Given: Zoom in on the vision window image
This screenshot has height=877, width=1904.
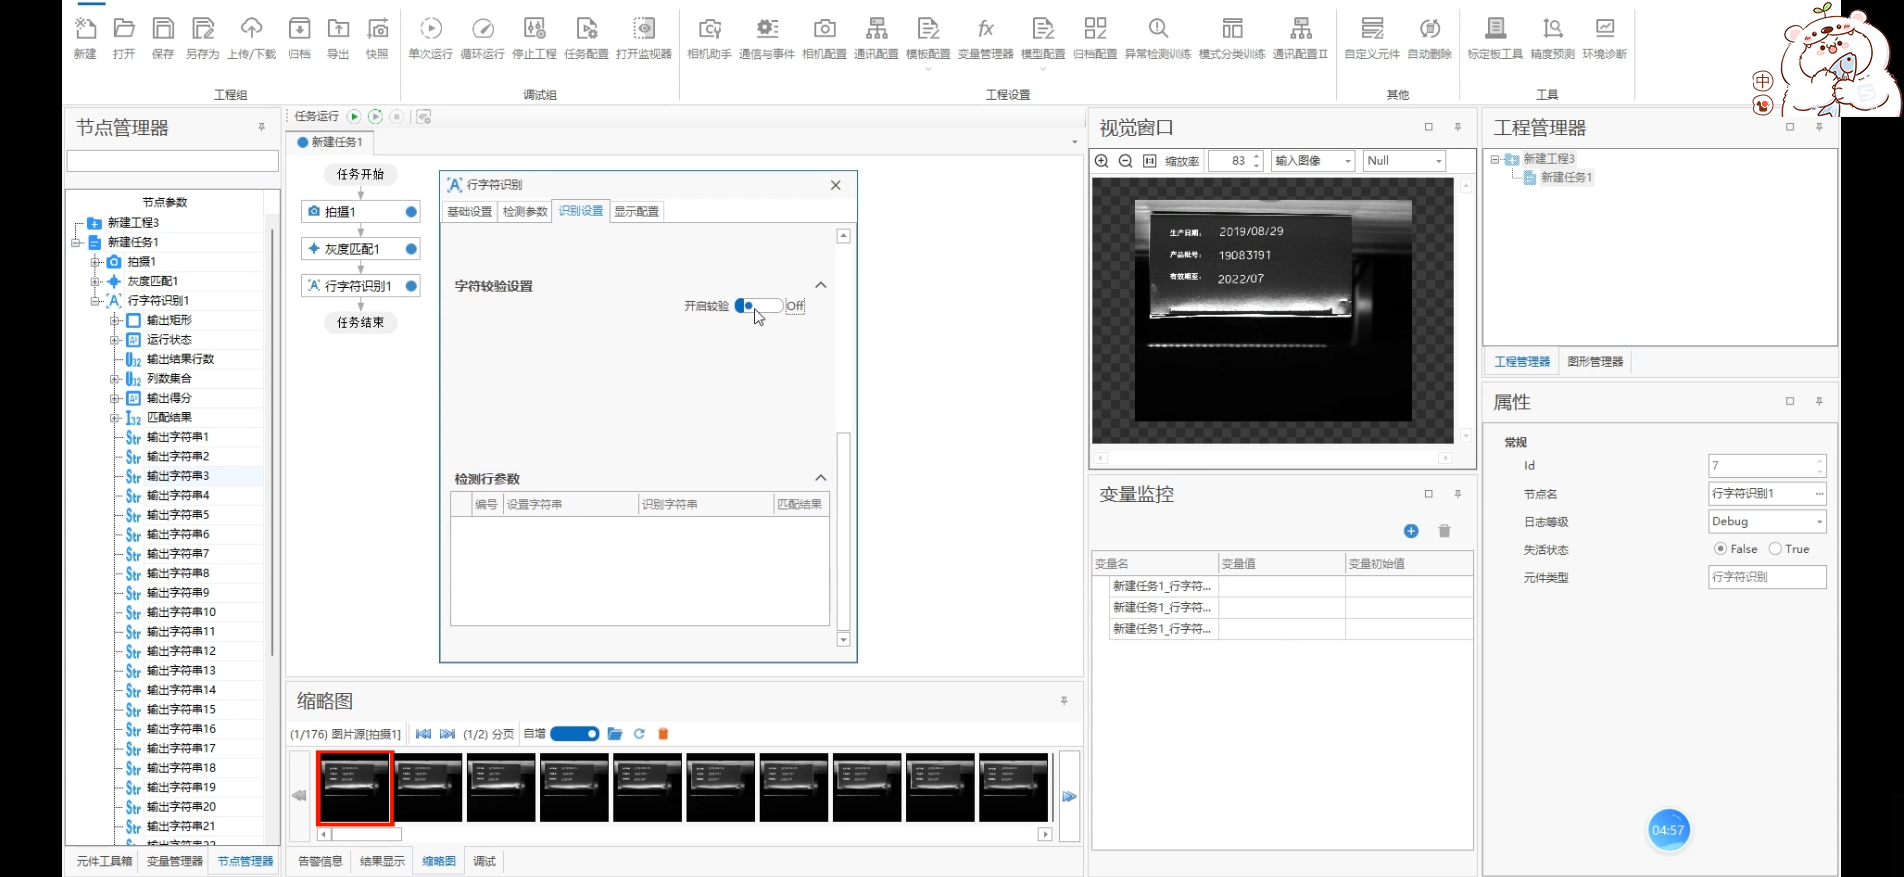Looking at the screenshot, I should (x=1102, y=161).
